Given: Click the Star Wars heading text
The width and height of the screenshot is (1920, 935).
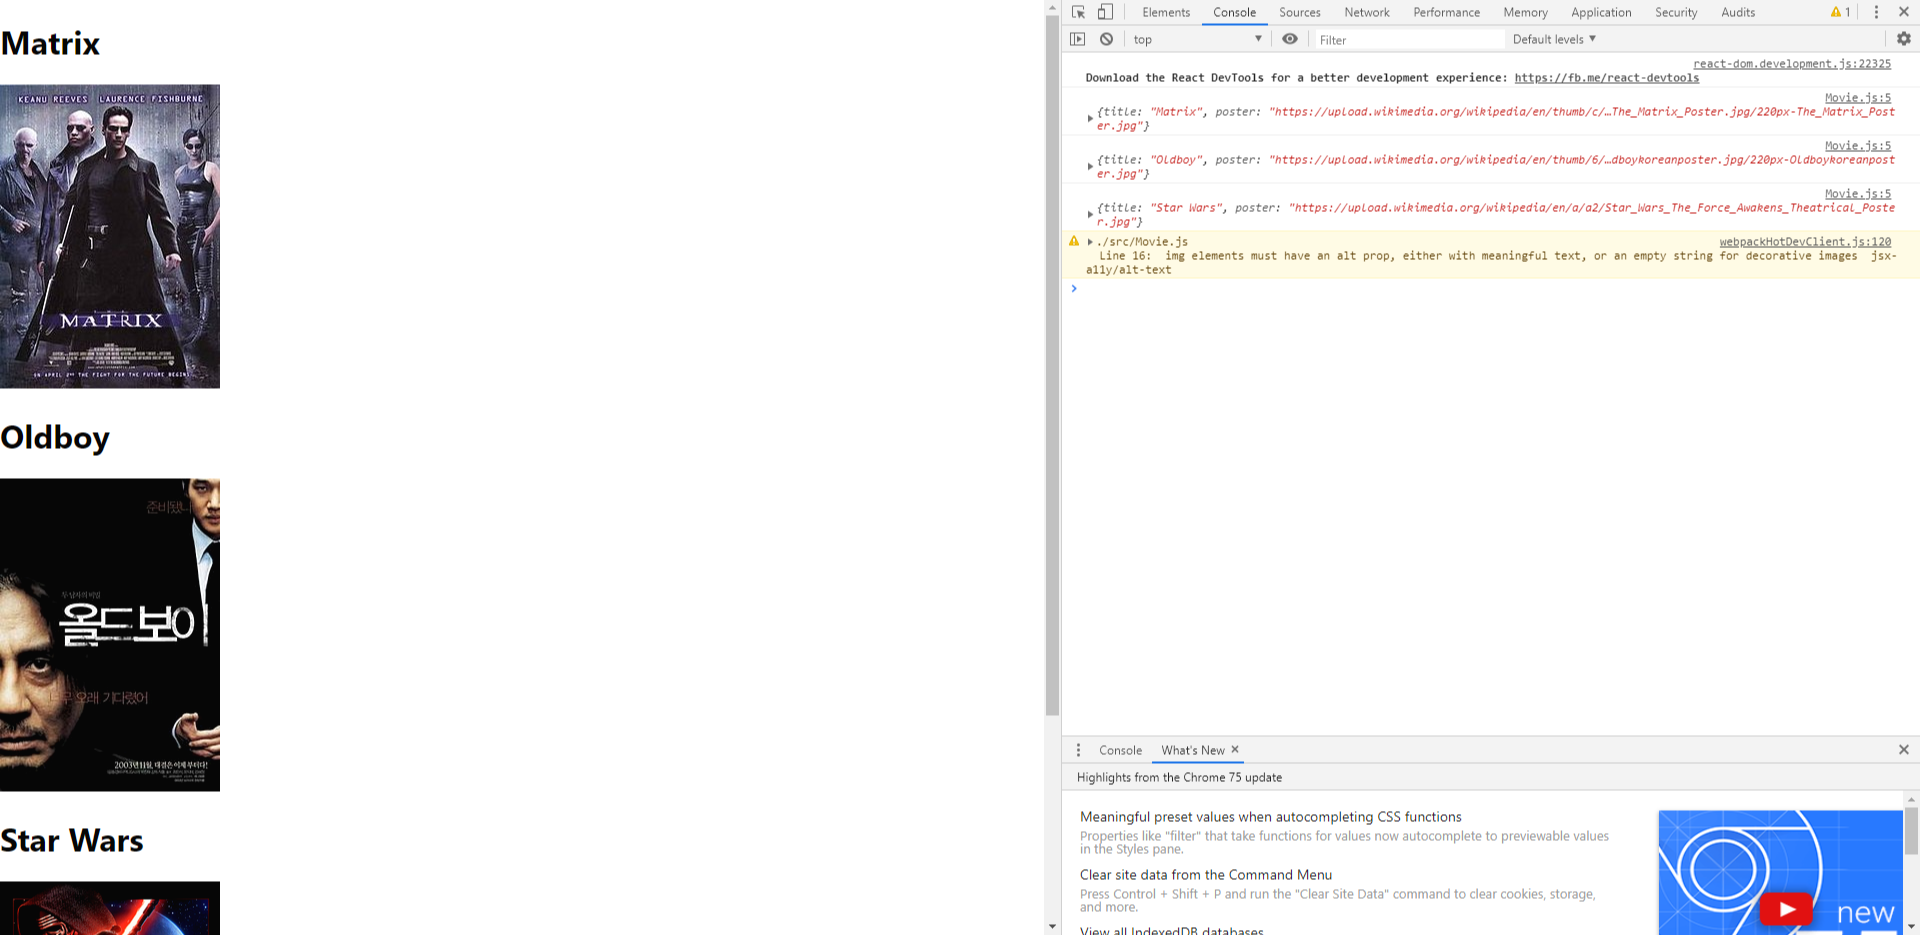Looking at the screenshot, I should [x=72, y=840].
